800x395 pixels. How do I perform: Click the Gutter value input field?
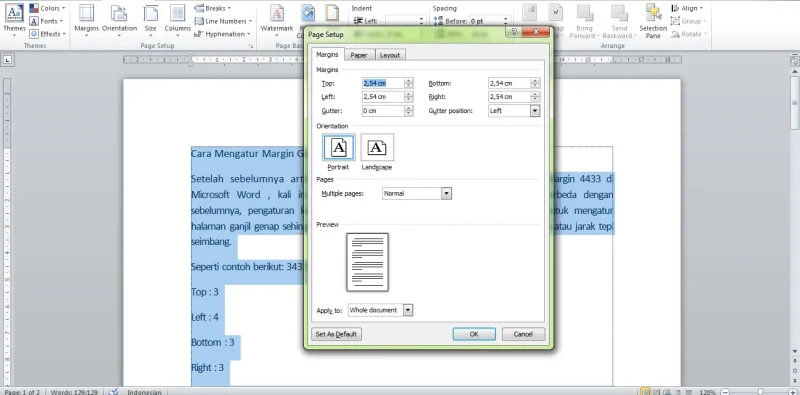(x=383, y=110)
